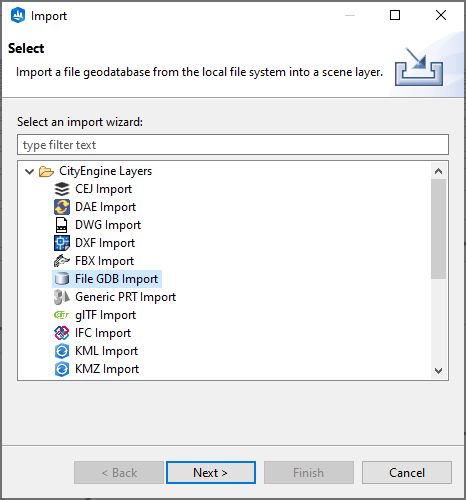Image resolution: width=466 pixels, height=500 pixels.
Task: Select the Generic PRT Import entry
Action: tap(125, 297)
